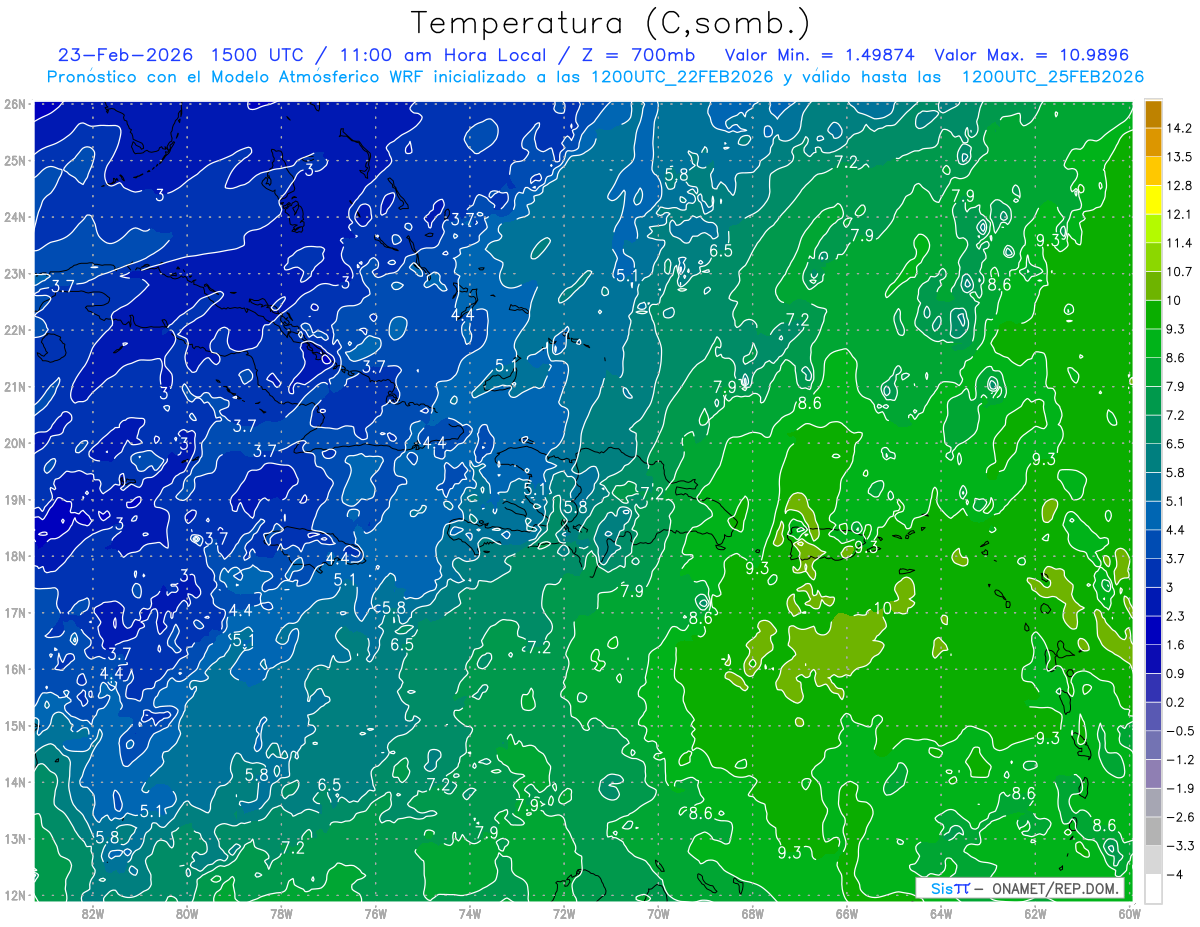Click the "80W" longitude axis label
1200x927 pixels.
[187, 914]
